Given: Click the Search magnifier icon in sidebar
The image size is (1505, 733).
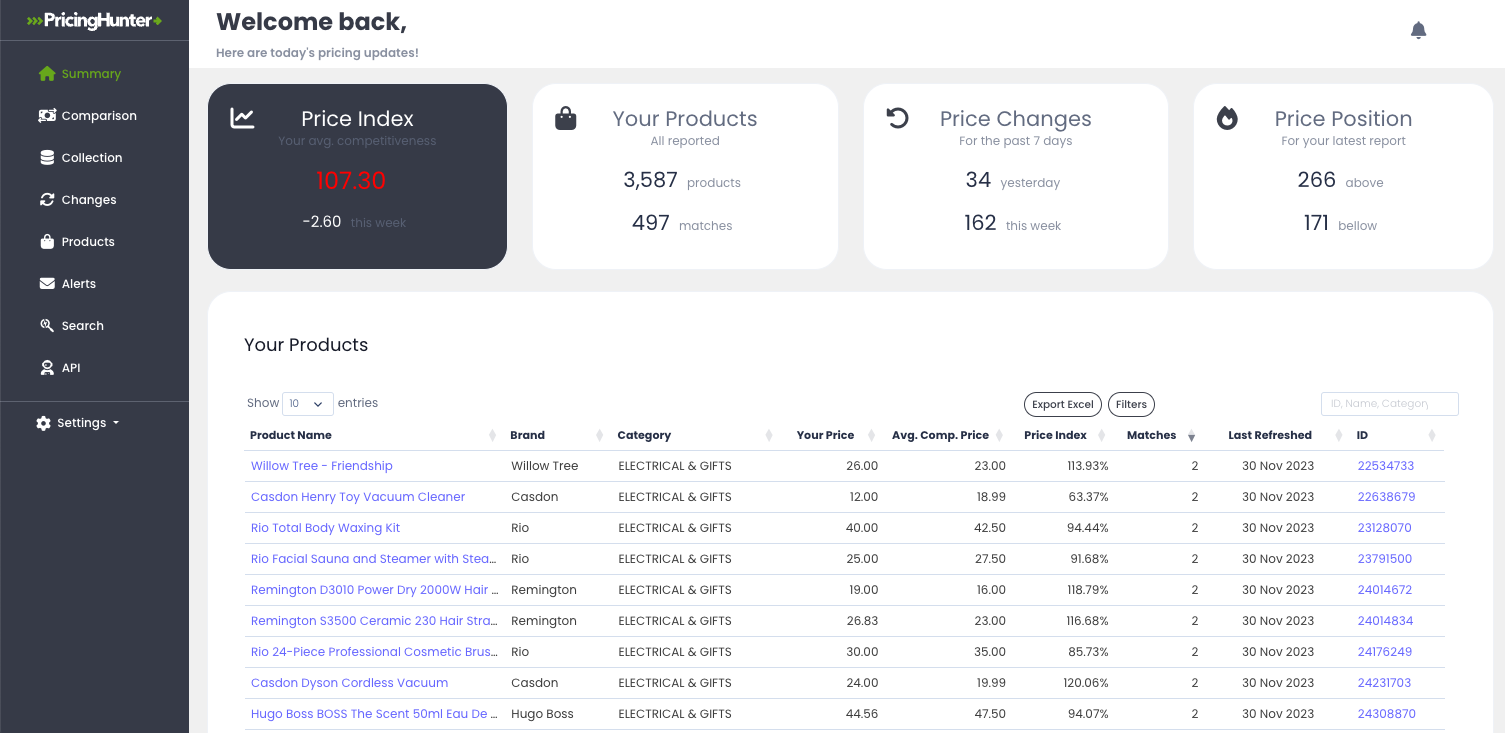Looking at the screenshot, I should (46, 325).
